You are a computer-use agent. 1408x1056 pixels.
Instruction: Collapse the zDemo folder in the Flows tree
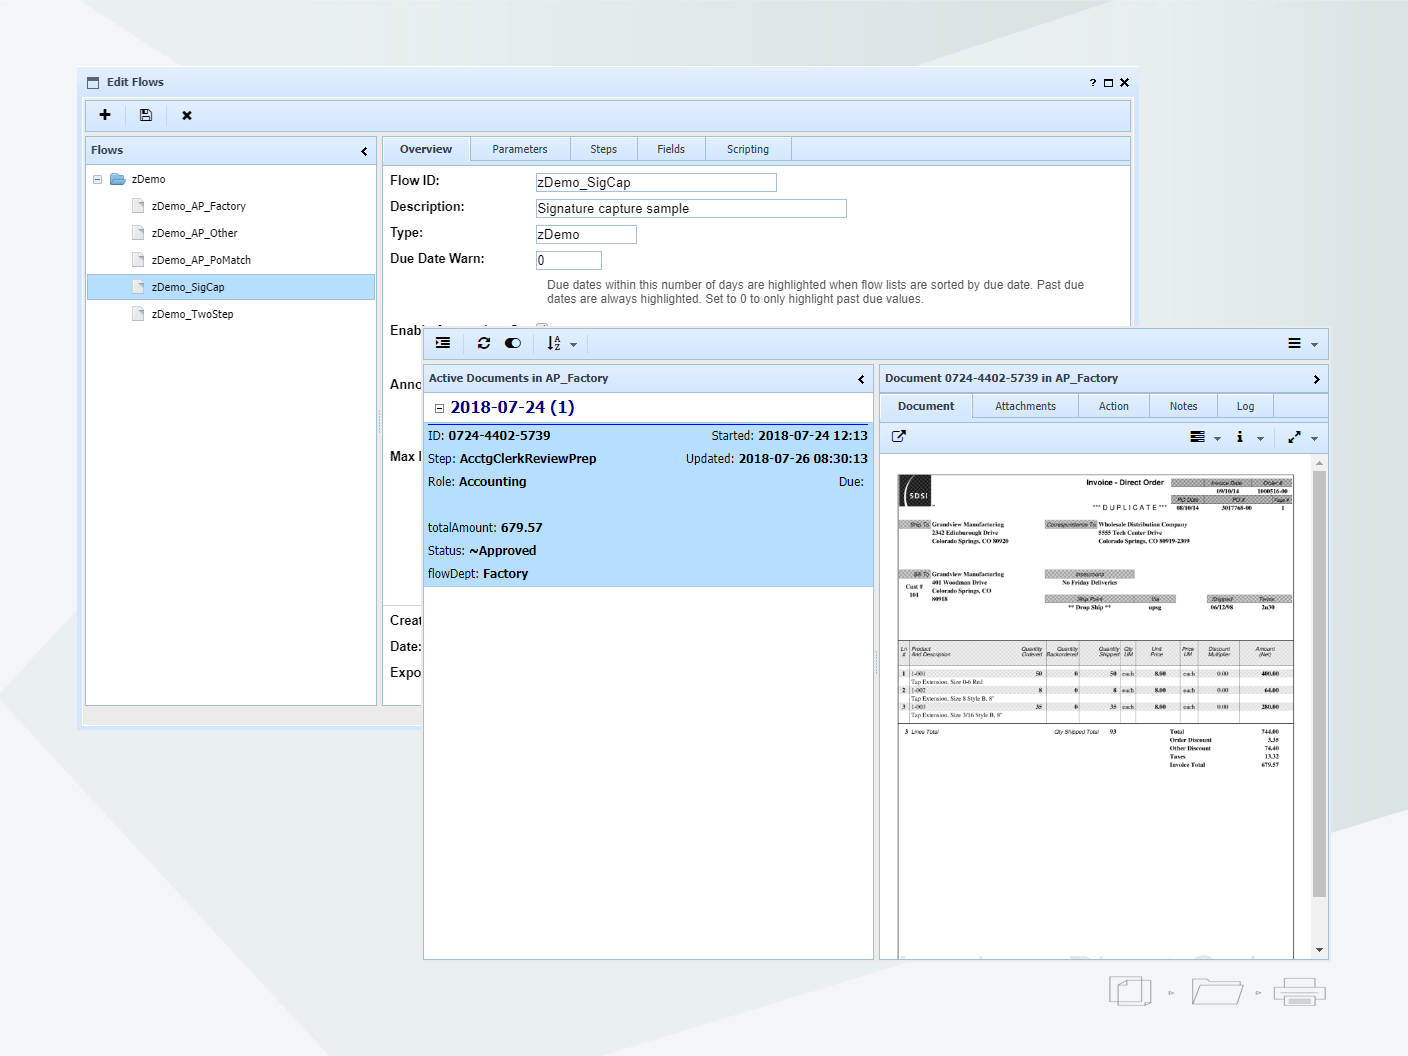coord(97,178)
